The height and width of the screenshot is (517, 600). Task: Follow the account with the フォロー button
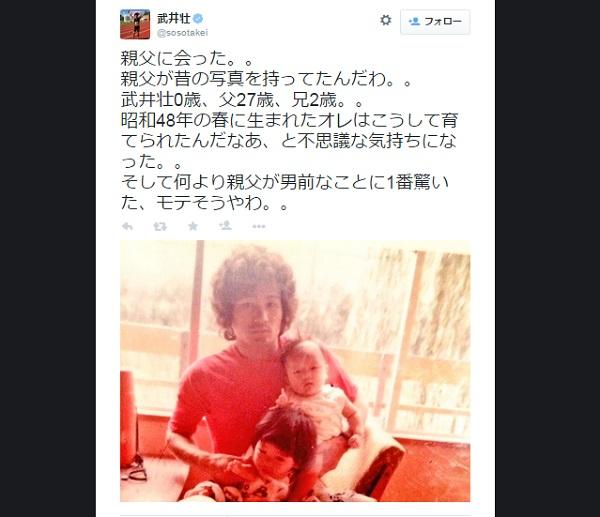(435, 22)
